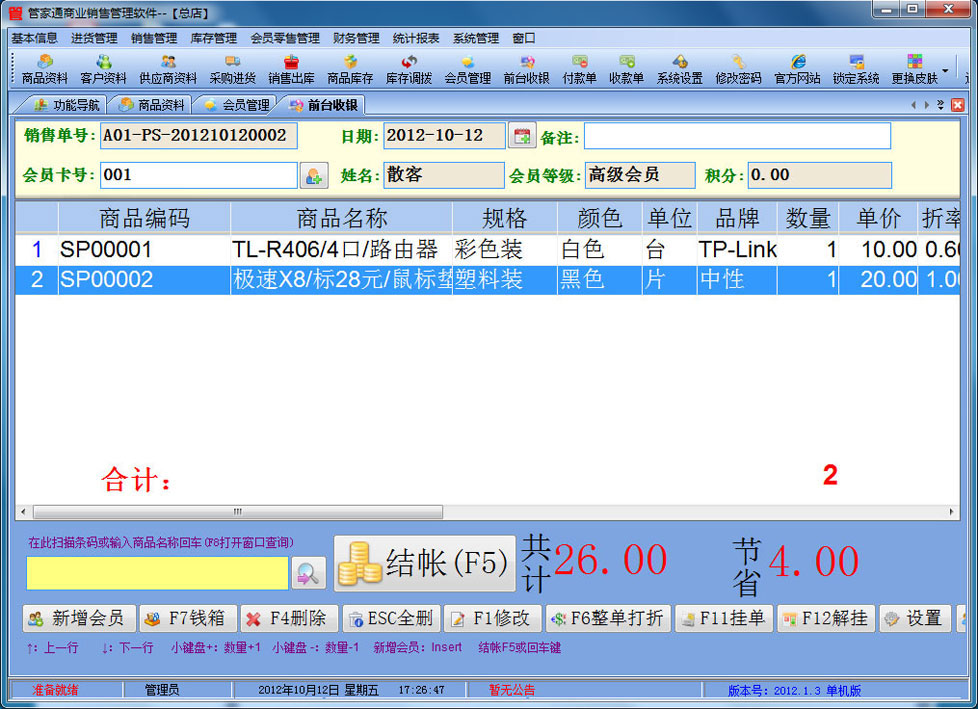Click F12解挂 button
Viewport: 978px width, 709px height.
point(826,619)
